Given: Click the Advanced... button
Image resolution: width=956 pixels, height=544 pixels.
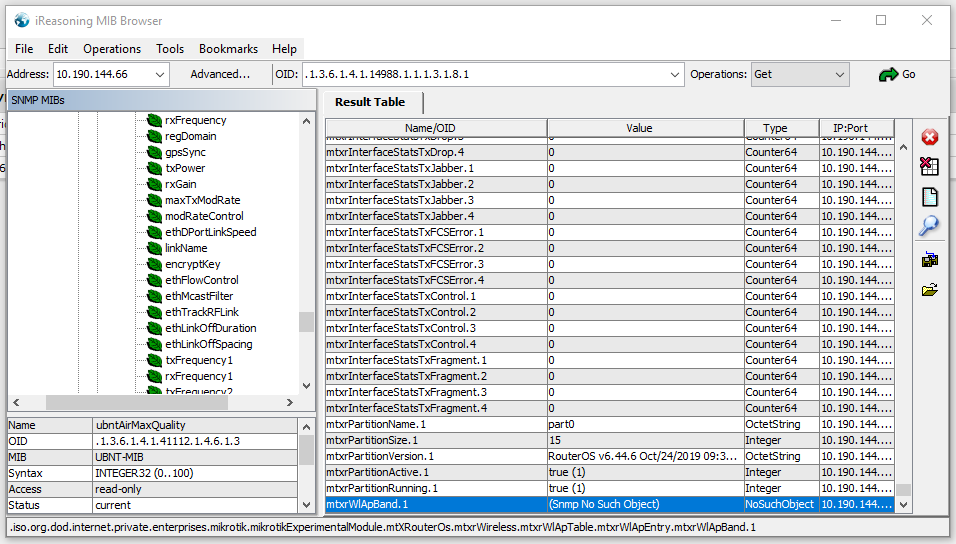Looking at the screenshot, I should pyautogui.click(x=220, y=74).
